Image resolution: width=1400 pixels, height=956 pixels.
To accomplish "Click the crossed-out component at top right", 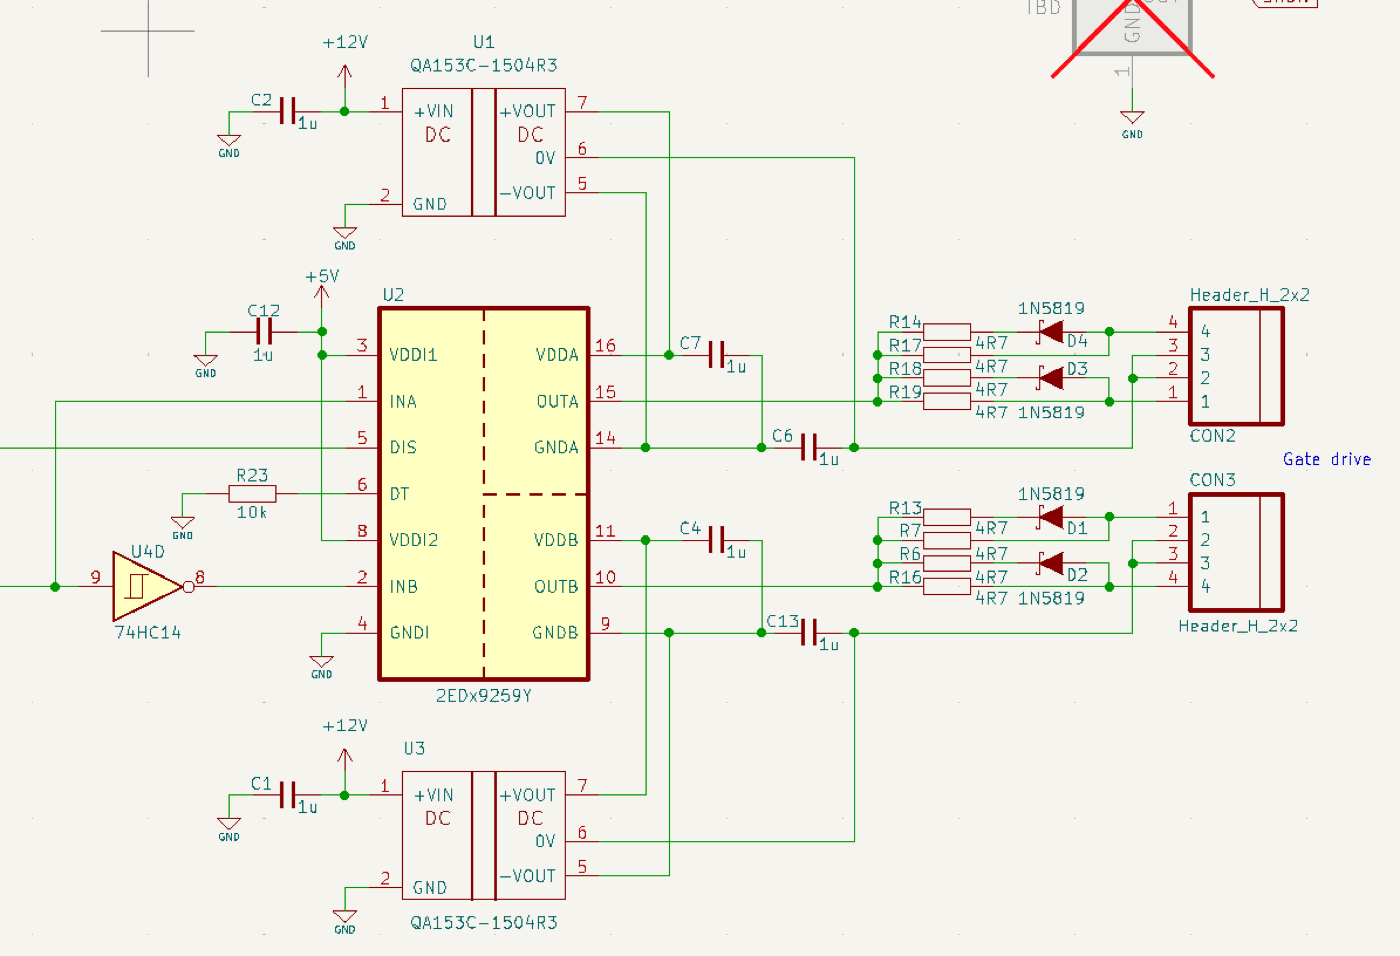I will 1132,38.
